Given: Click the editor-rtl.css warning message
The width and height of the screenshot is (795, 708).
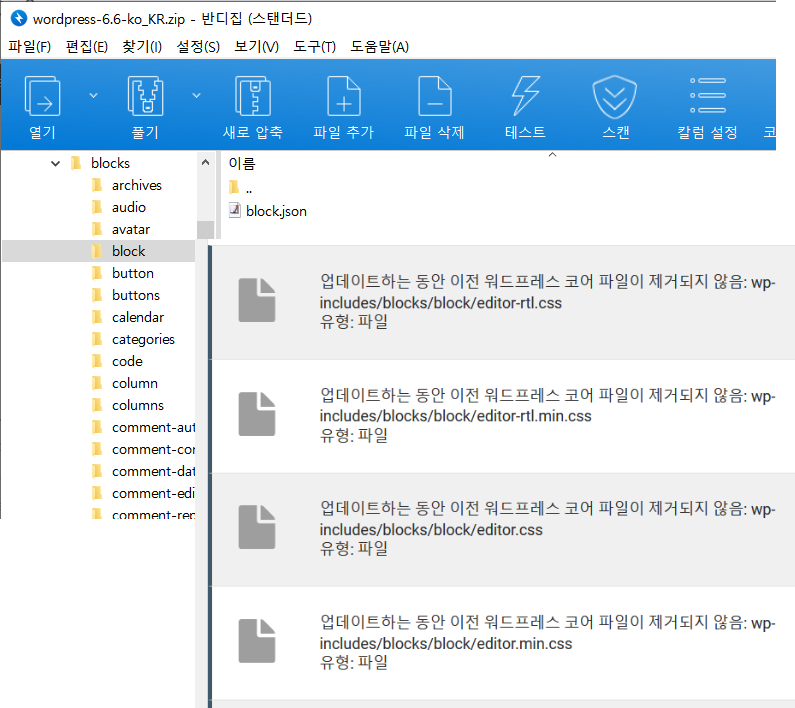Looking at the screenshot, I should pos(548,301).
